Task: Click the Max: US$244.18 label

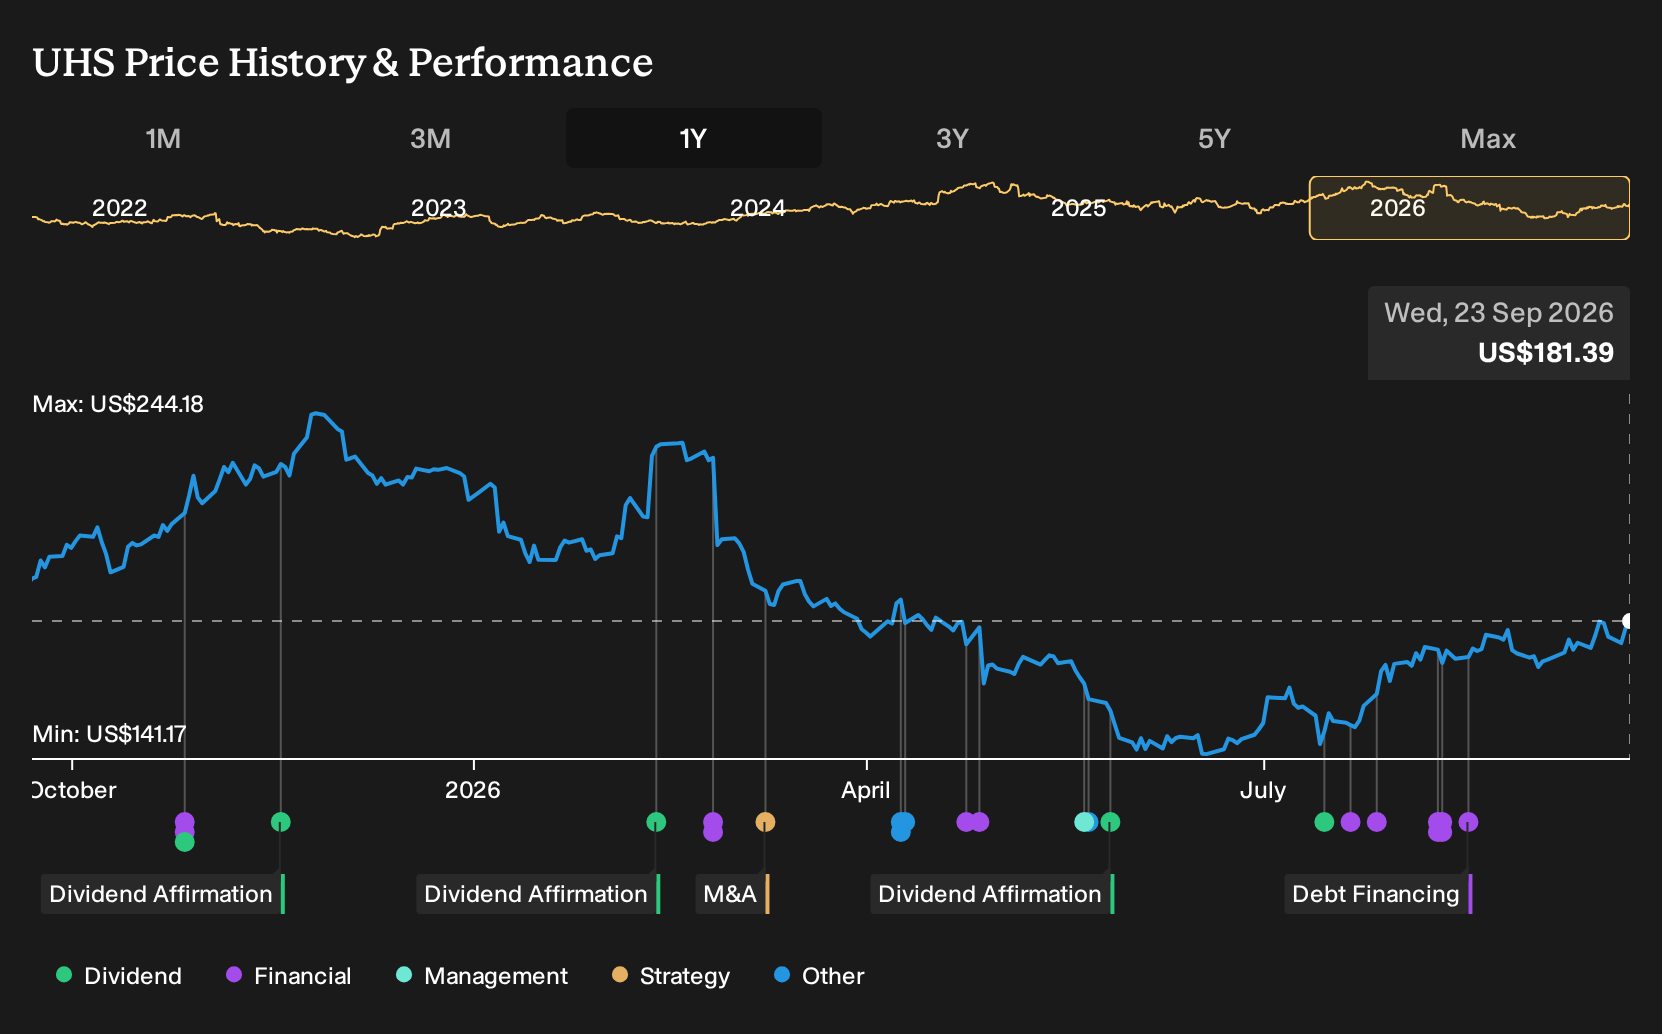Action: pyautogui.click(x=118, y=404)
